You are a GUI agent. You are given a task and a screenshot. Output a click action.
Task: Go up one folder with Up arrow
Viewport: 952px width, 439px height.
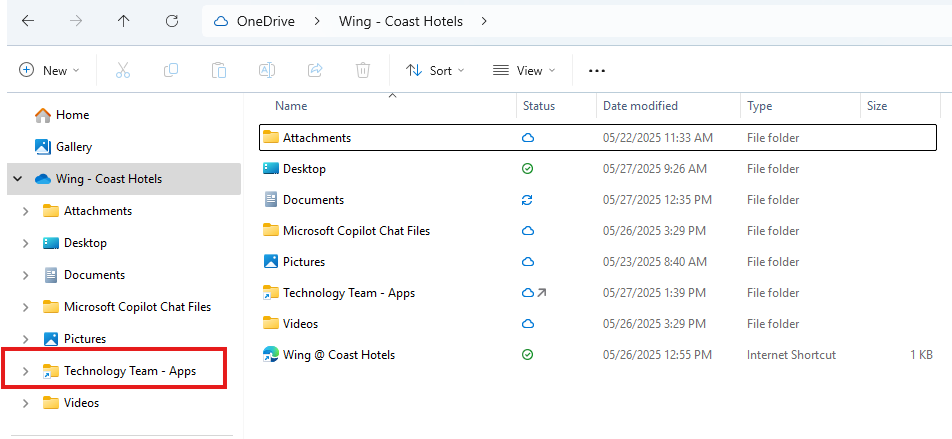point(123,20)
